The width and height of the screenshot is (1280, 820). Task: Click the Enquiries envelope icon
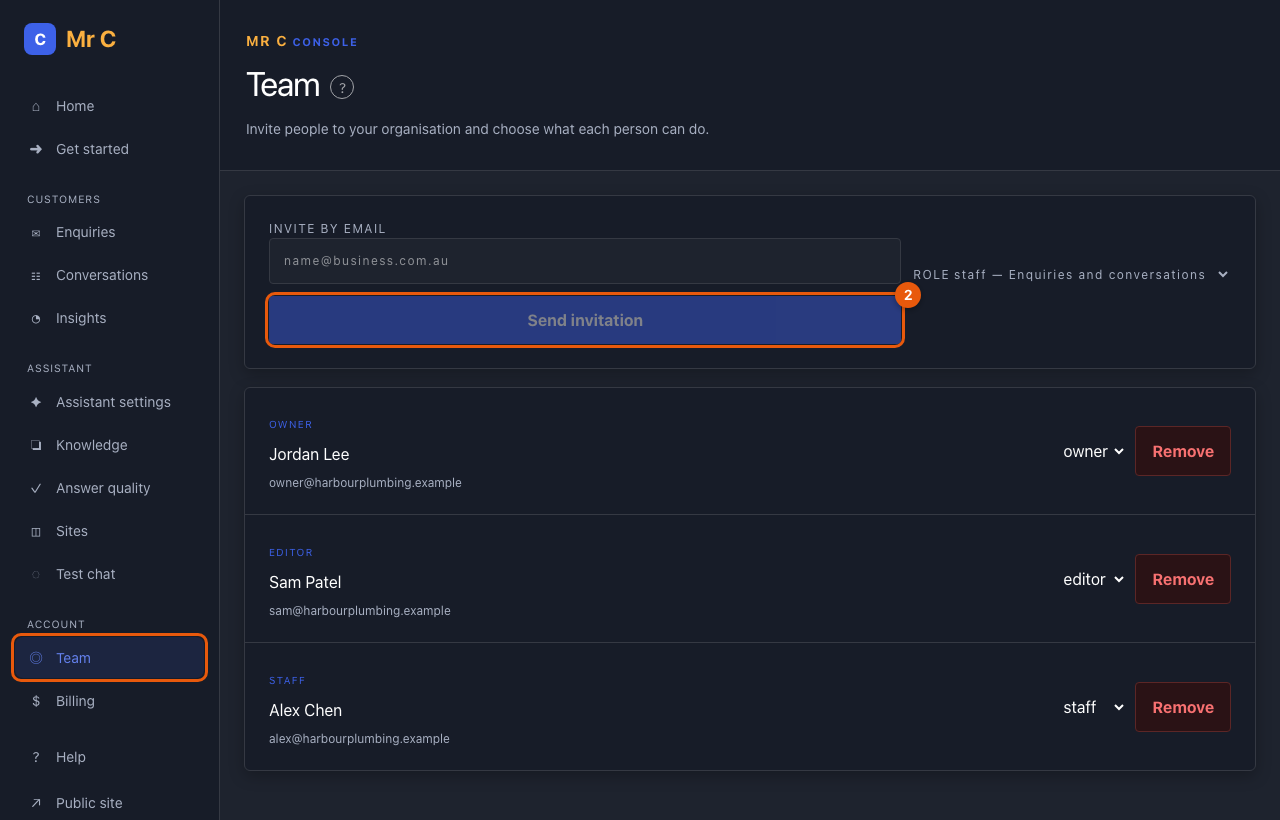[36, 233]
